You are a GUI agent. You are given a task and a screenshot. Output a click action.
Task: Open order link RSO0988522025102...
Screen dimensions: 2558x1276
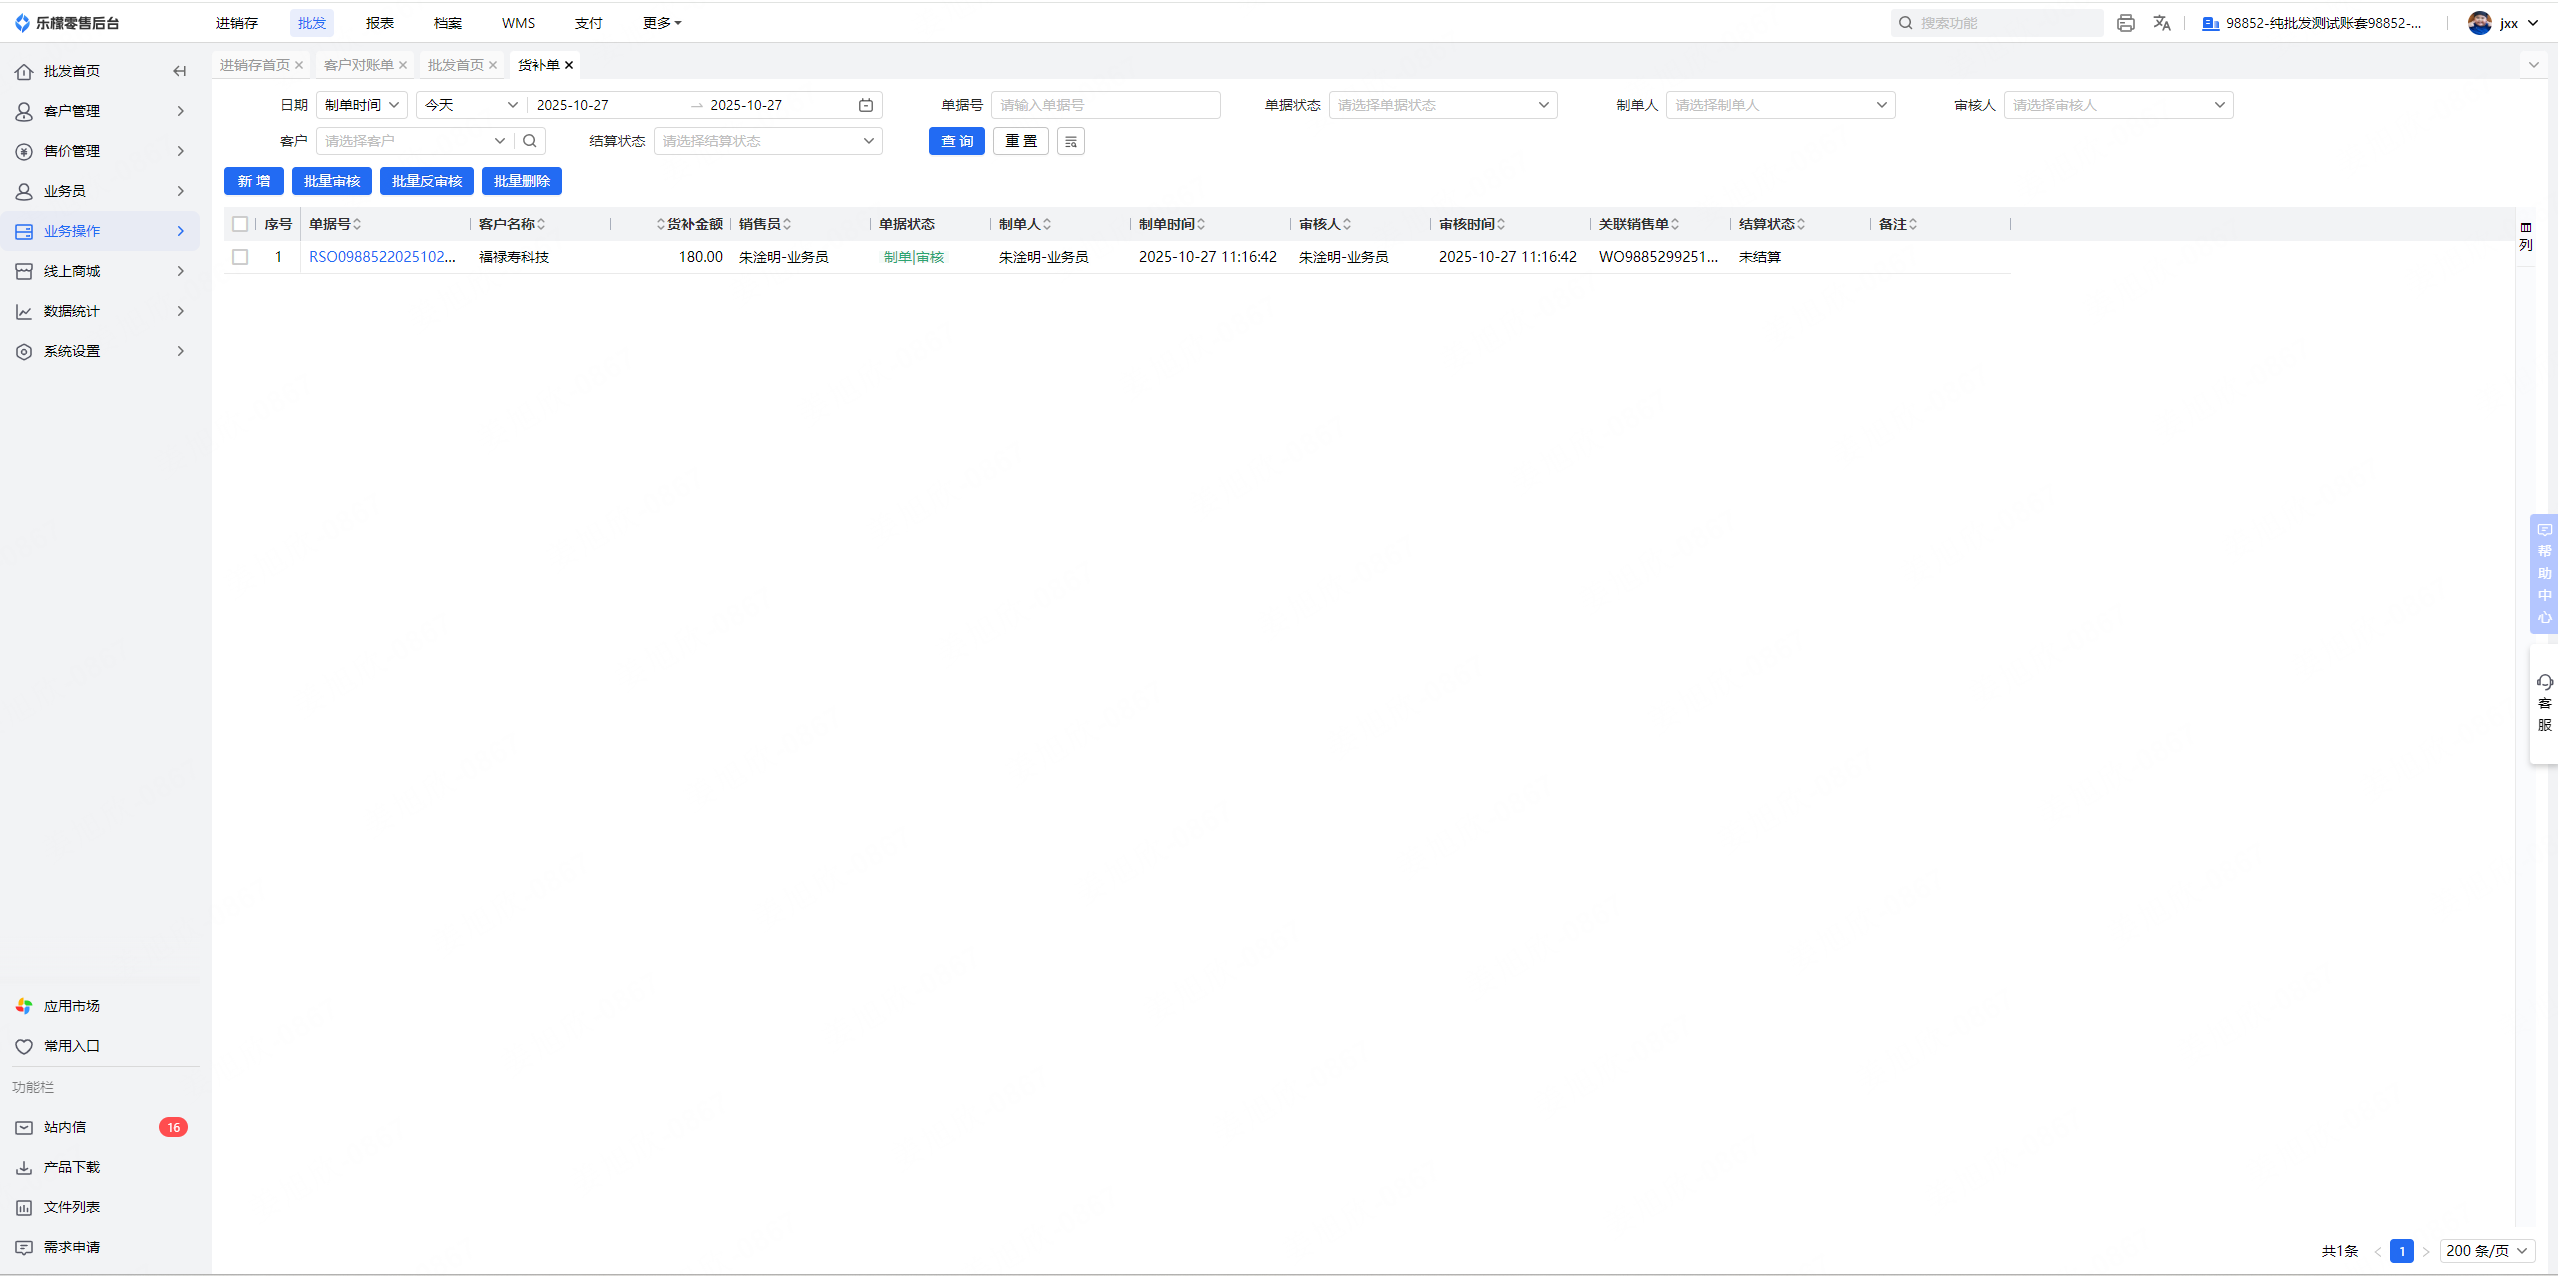pyautogui.click(x=382, y=257)
